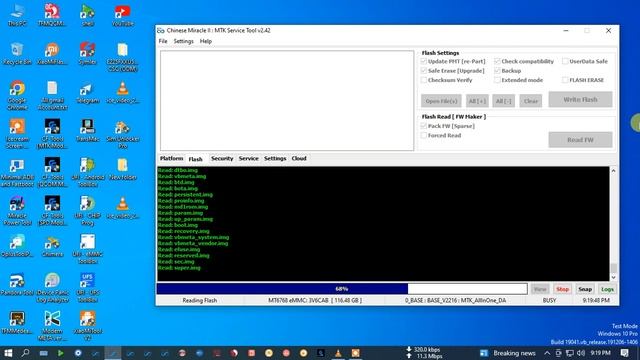
Task: Enable the Checksum Verify checkbox
Action: click(424, 80)
